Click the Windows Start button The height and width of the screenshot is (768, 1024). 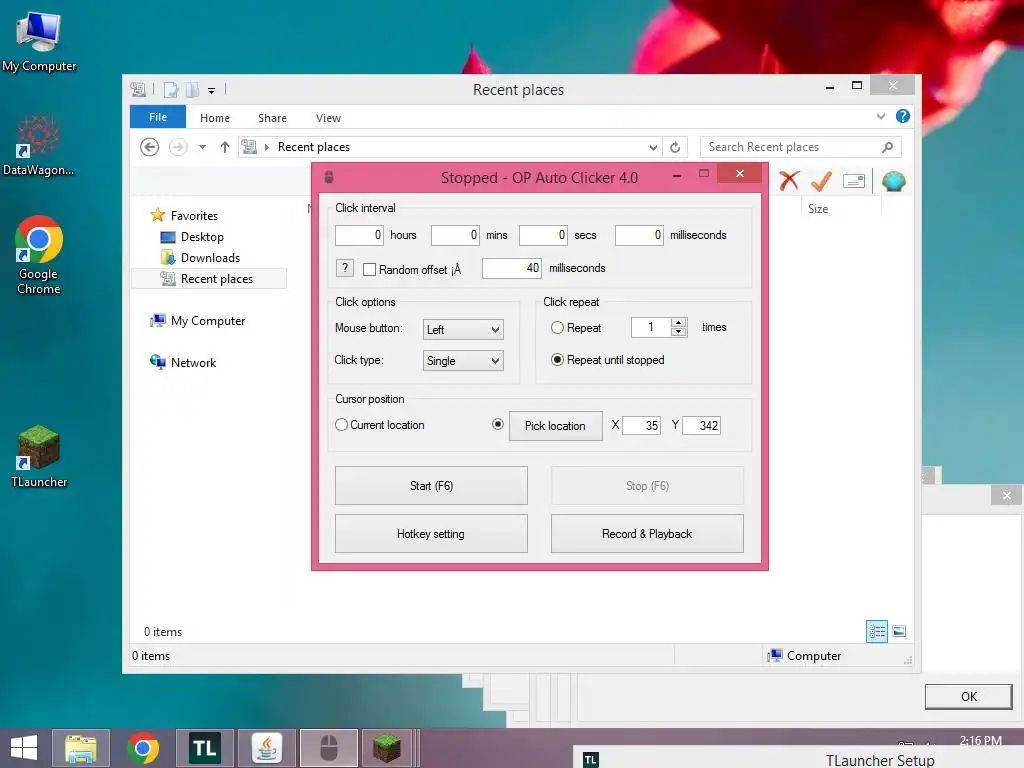(x=24, y=748)
